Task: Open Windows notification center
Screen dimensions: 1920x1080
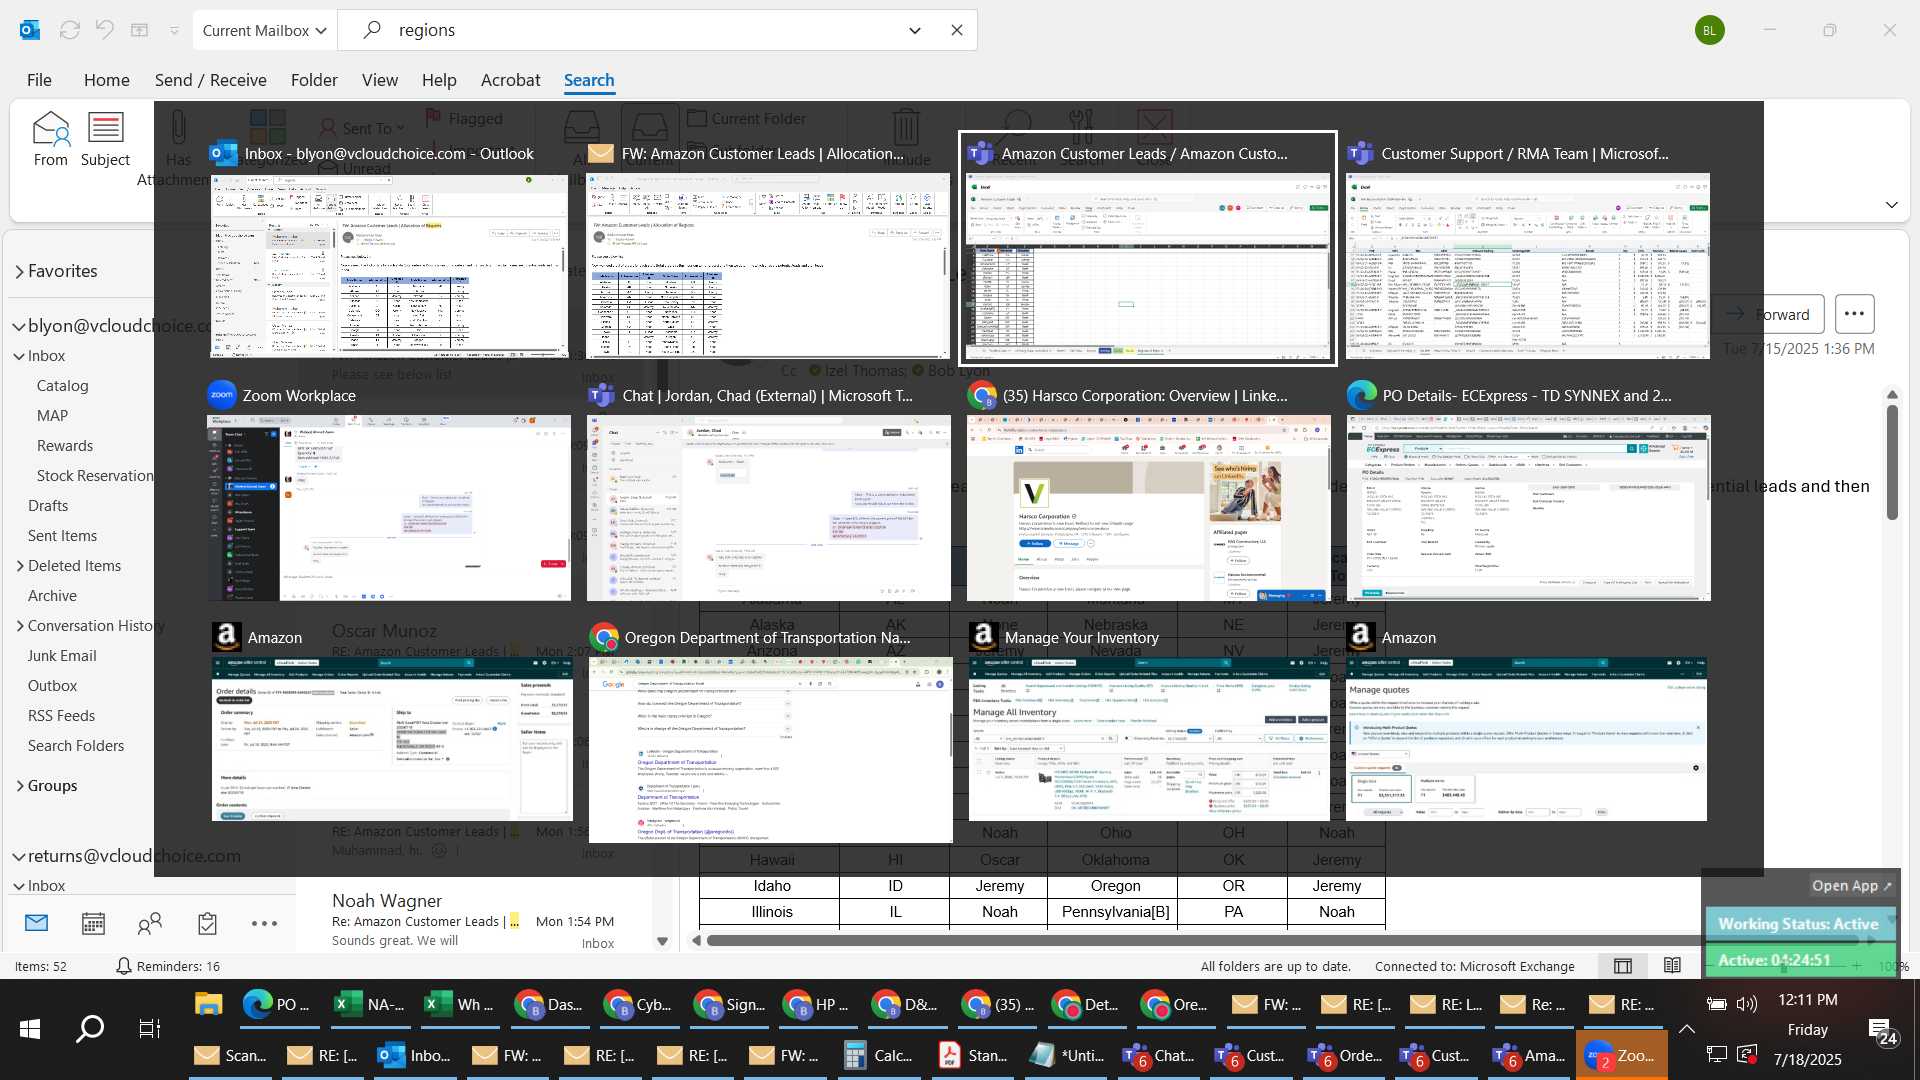Action: click(1881, 1030)
